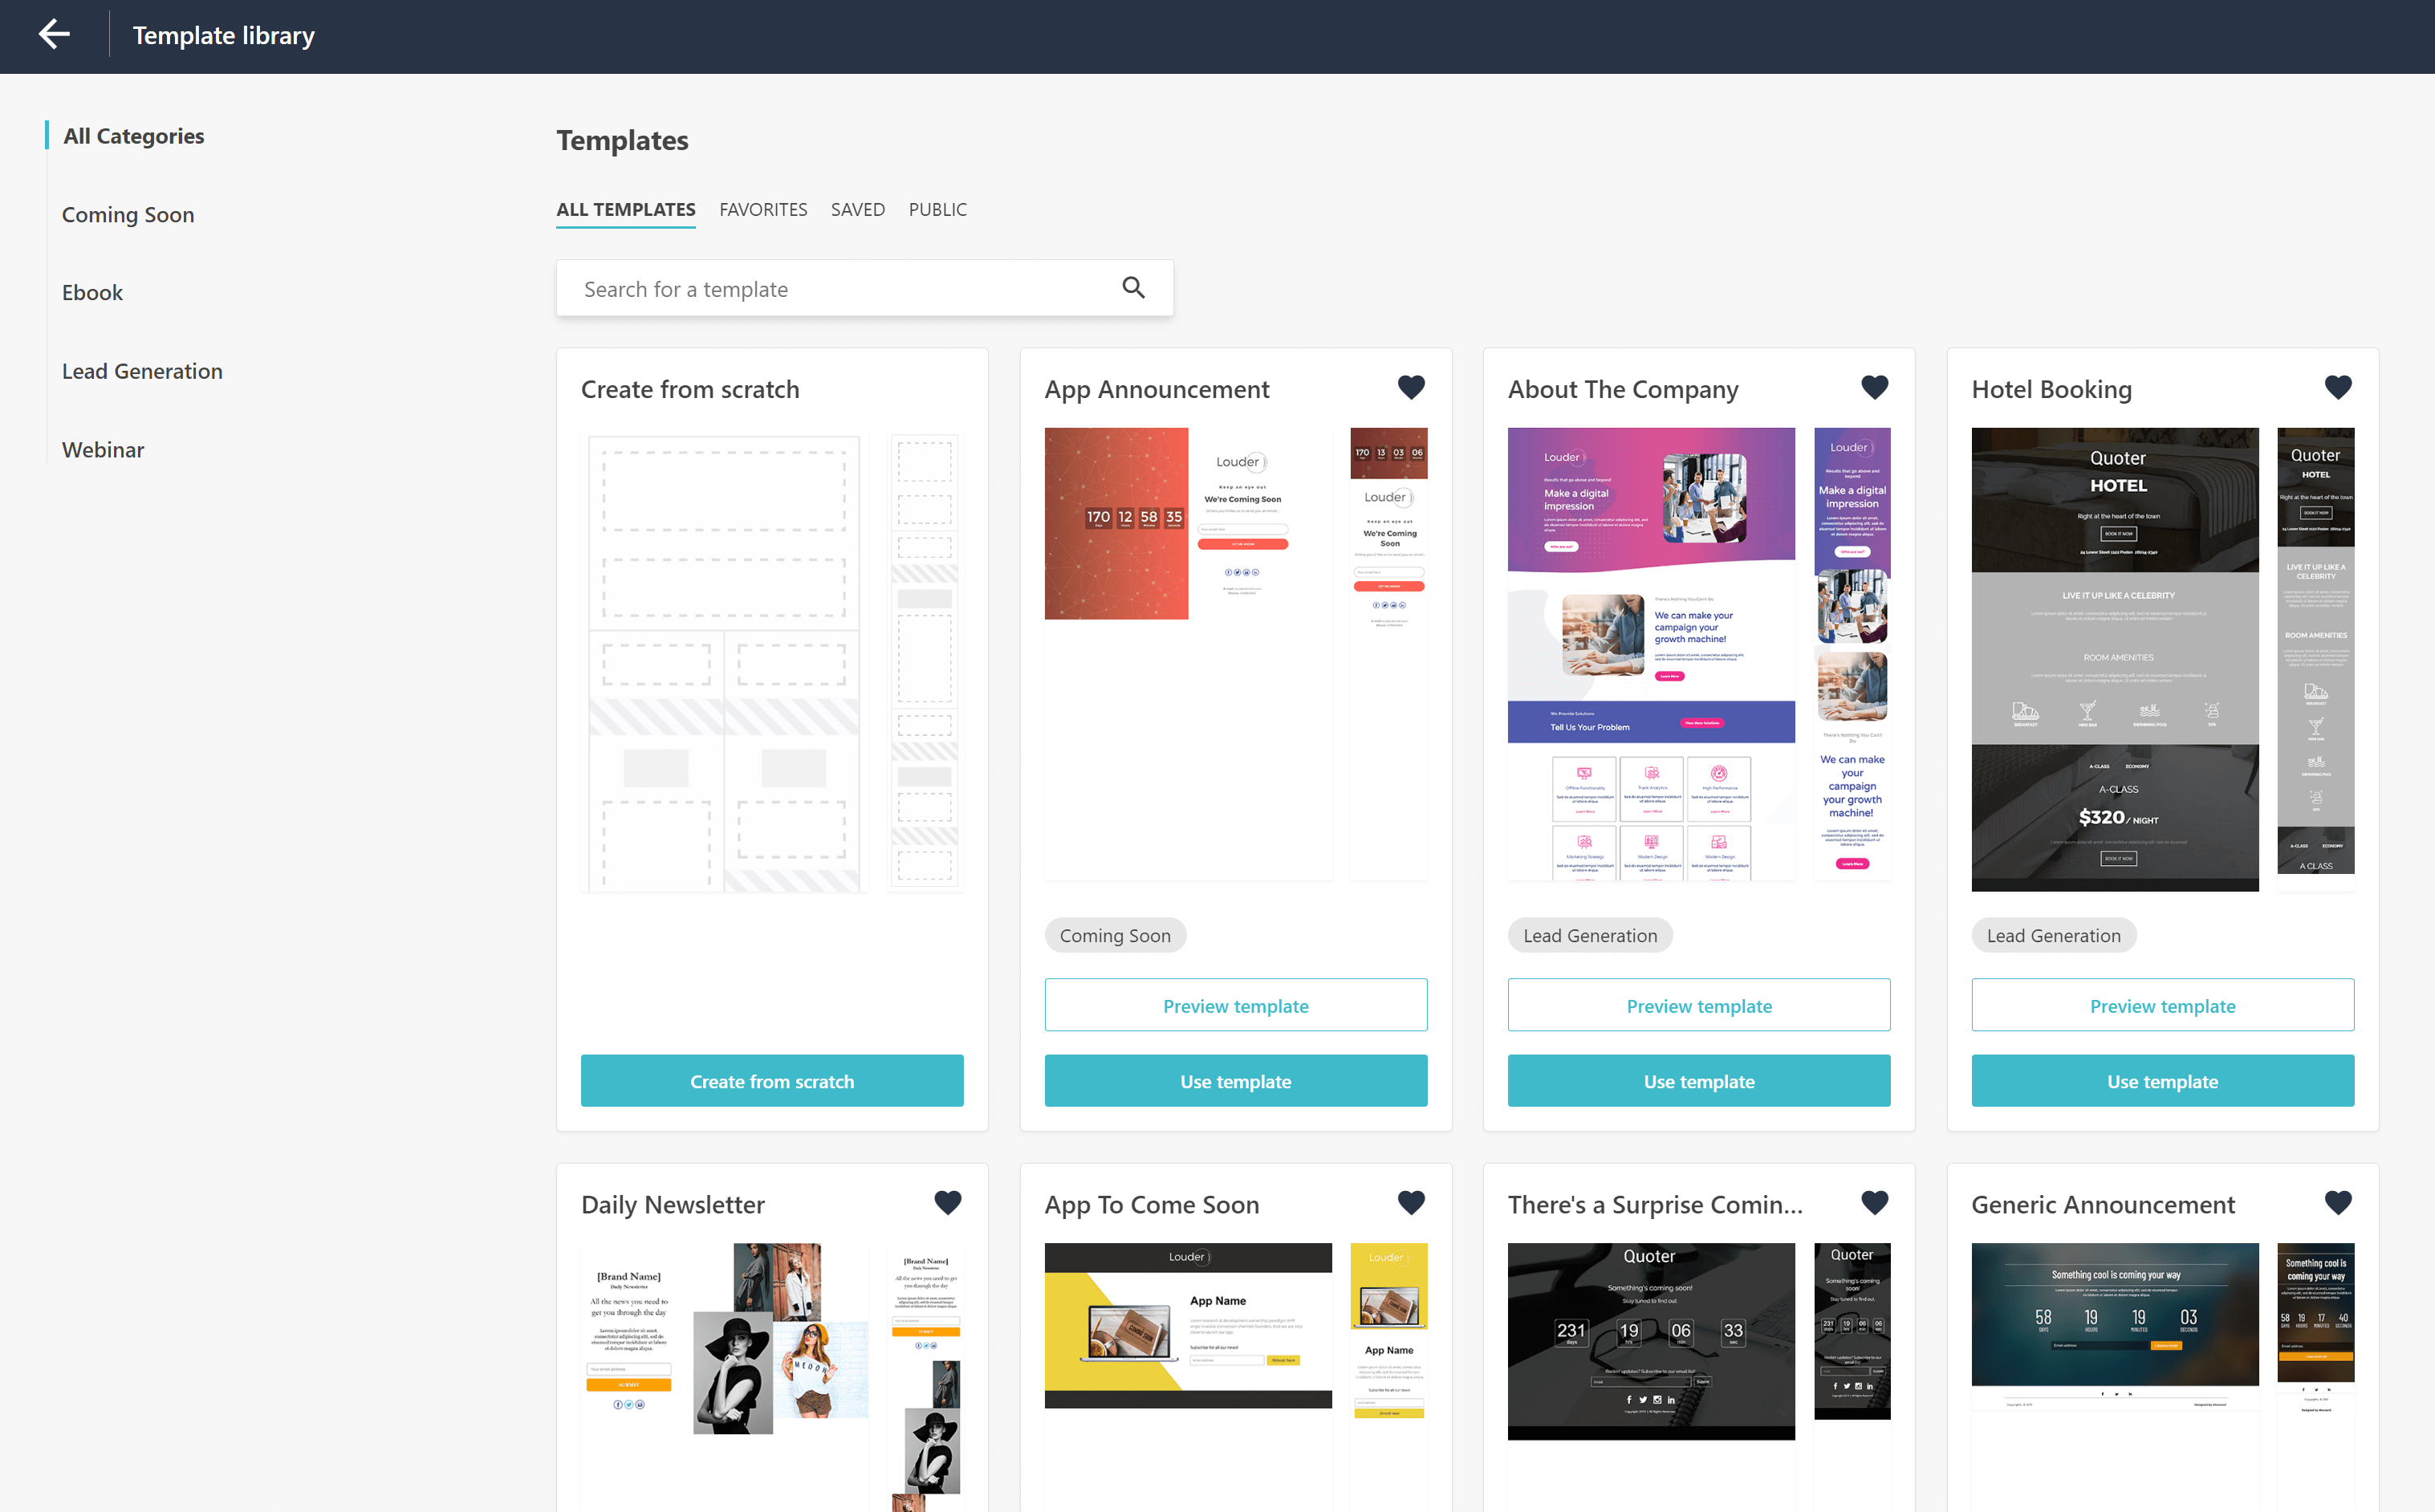Preview the App Announcement template
The height and width of the screenshot is (1512, 2435).
1235,1003
